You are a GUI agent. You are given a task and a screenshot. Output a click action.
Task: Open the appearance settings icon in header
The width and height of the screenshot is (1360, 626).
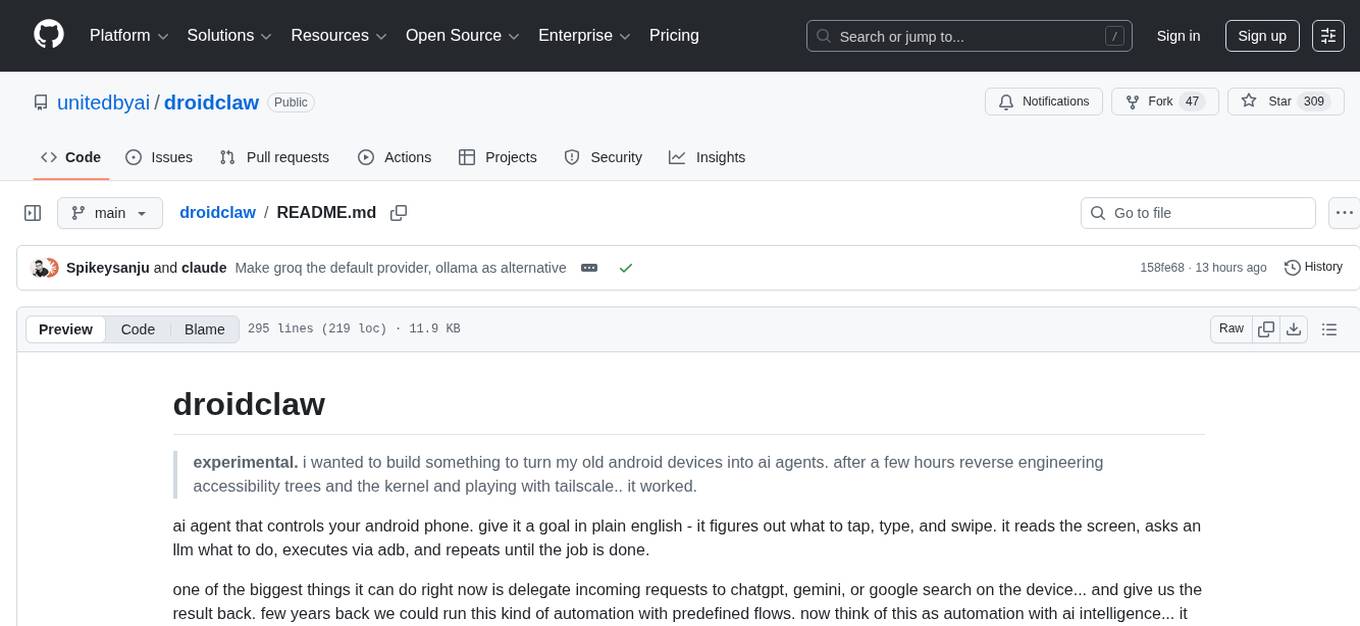[x=1328, y=36]
